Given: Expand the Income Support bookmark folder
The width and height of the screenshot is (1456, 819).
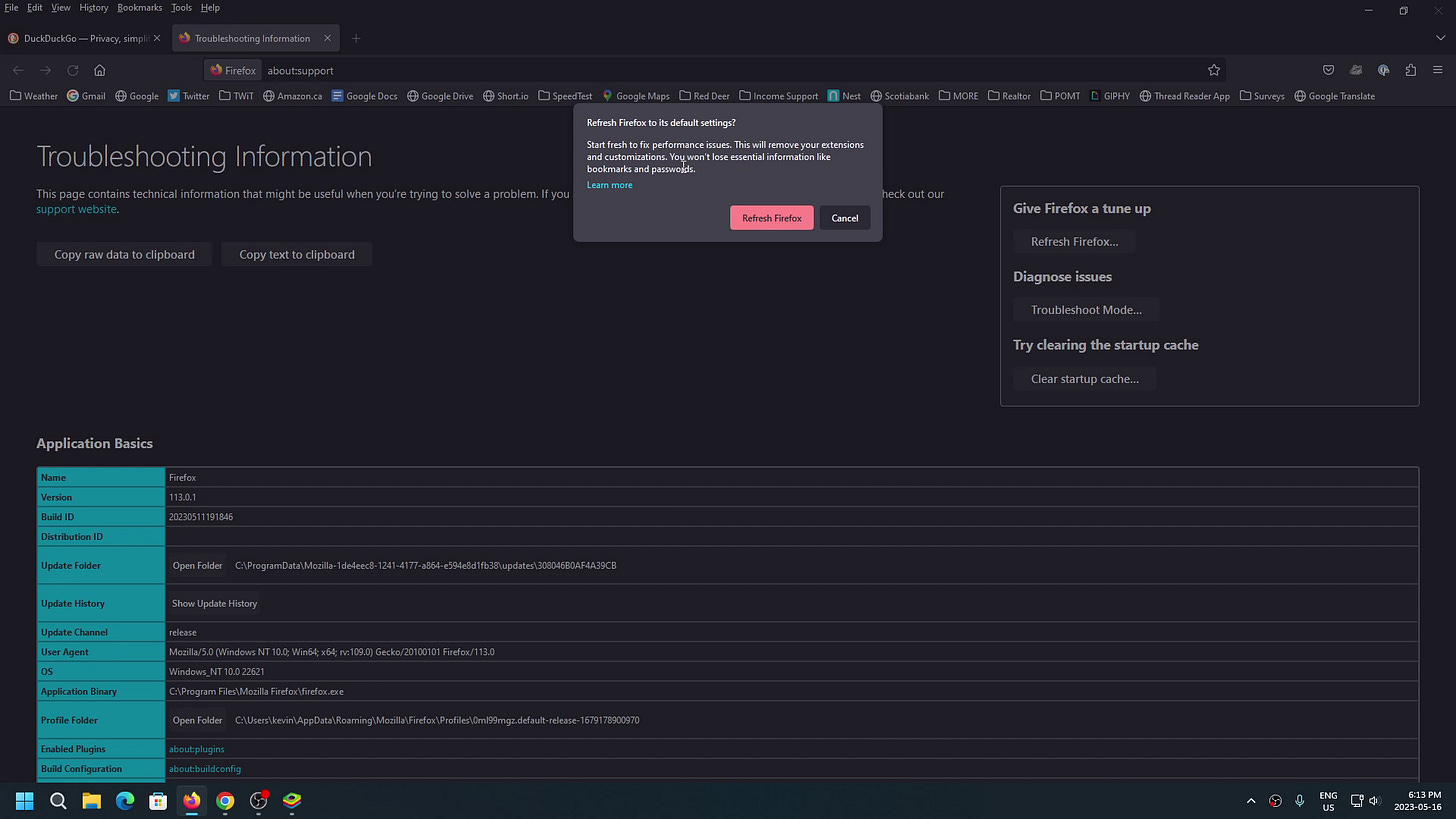Looking at the screenshot, I should [x=778, y=96].
